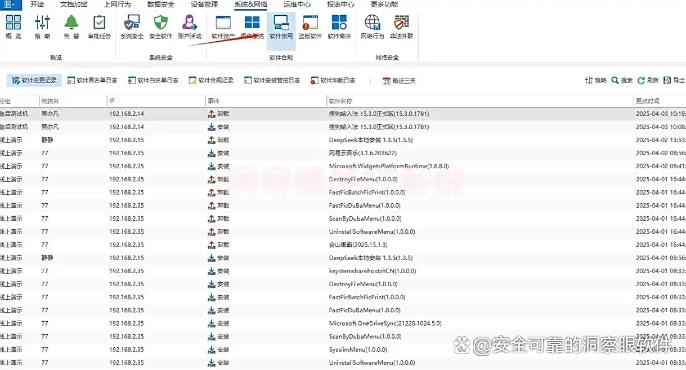Viewport: 686px width, 370px height.
Task: Open the 更多功能 ribbon tab
Action: pos(384,4)
